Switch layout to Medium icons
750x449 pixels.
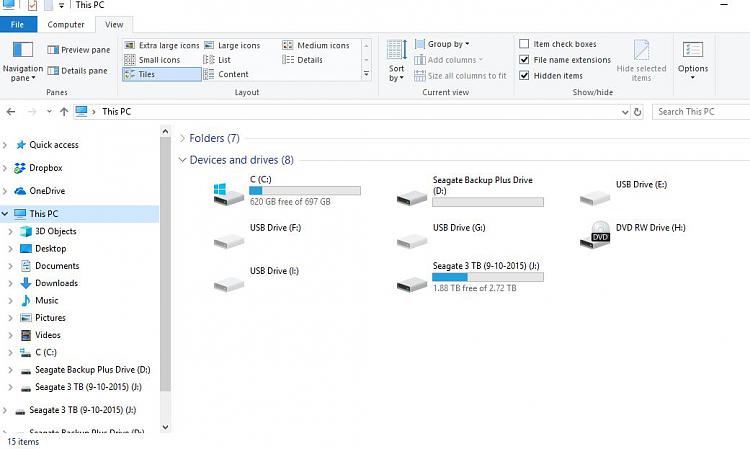[x=316, y=45]
